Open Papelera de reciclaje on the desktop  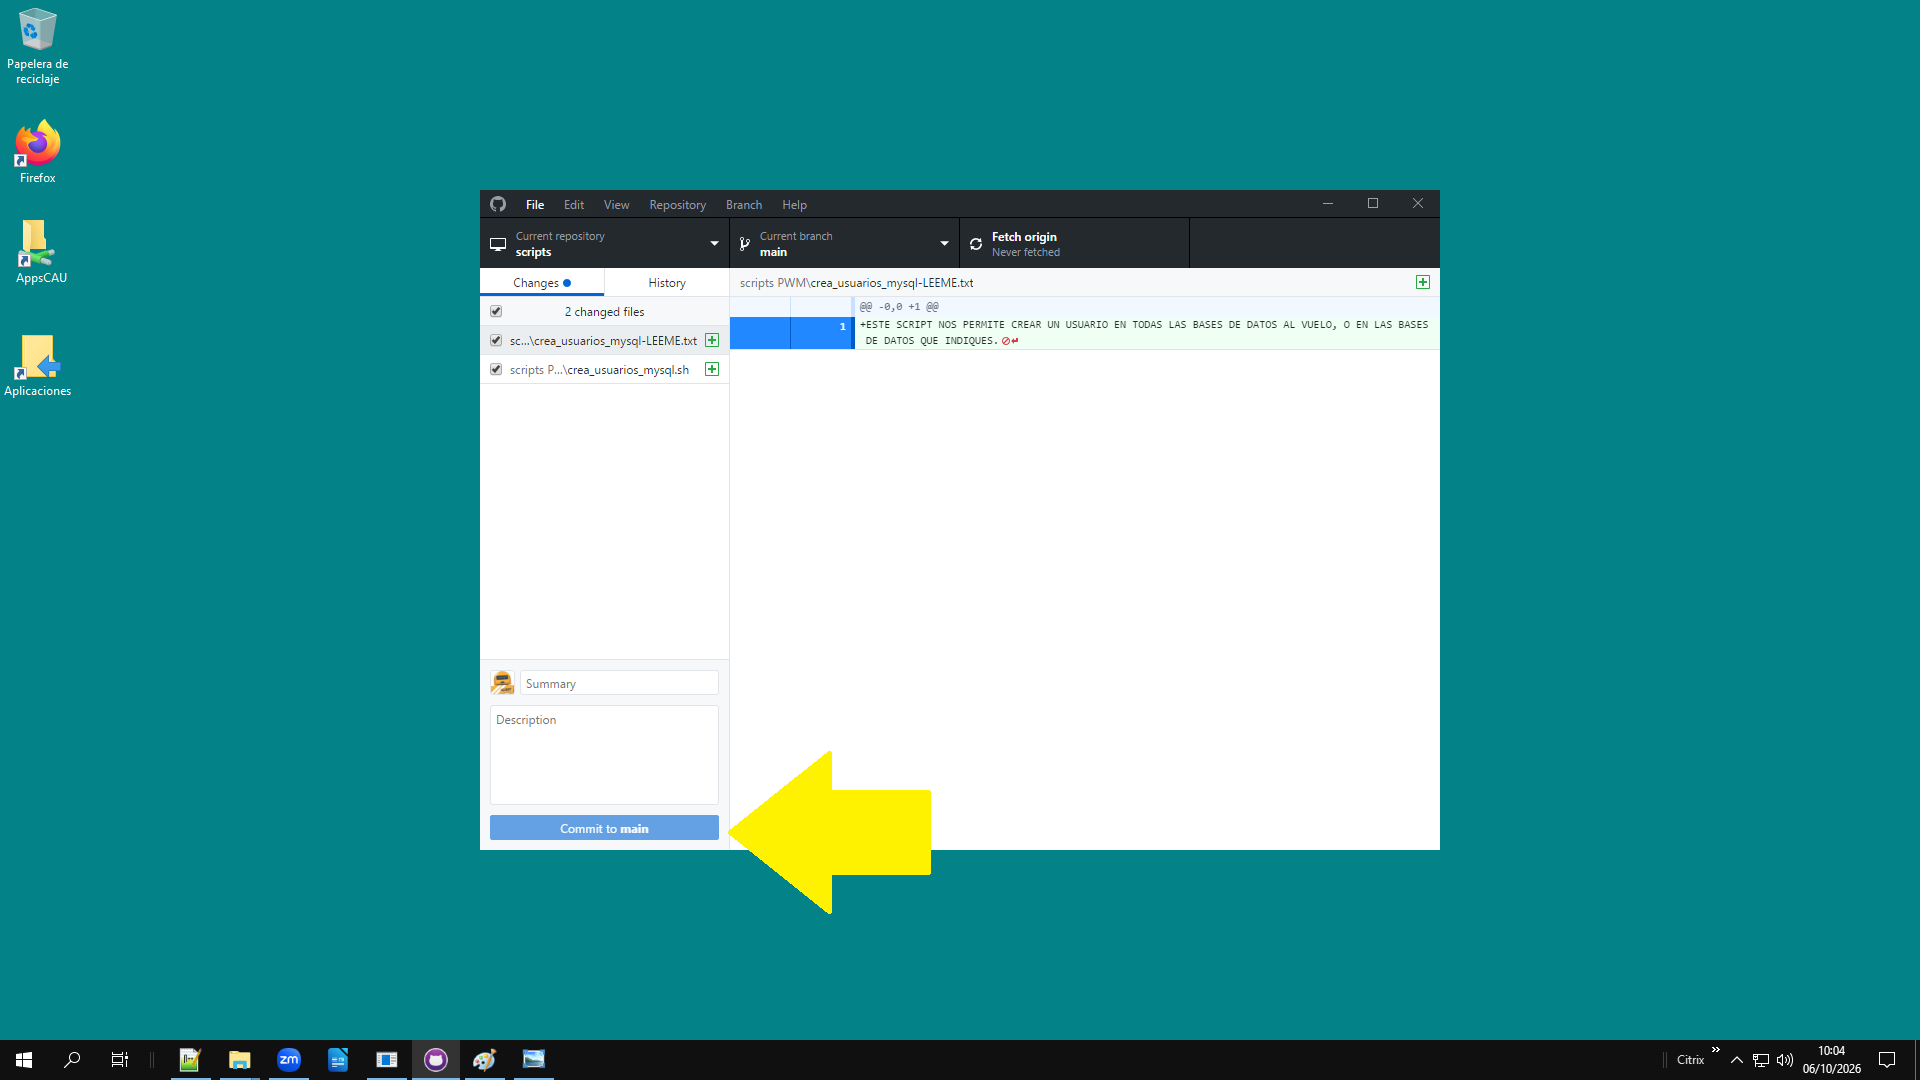pyautogui.click(x=38, y=47)
